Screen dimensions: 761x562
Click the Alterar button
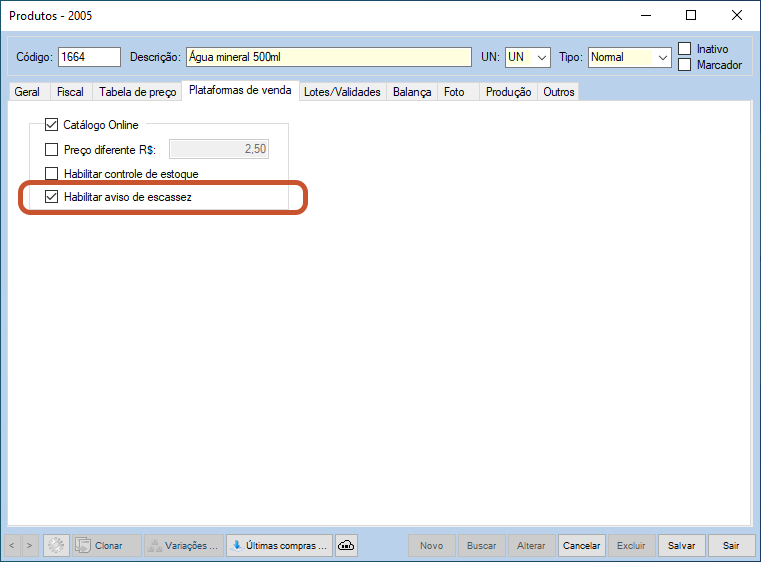point(531,545)
